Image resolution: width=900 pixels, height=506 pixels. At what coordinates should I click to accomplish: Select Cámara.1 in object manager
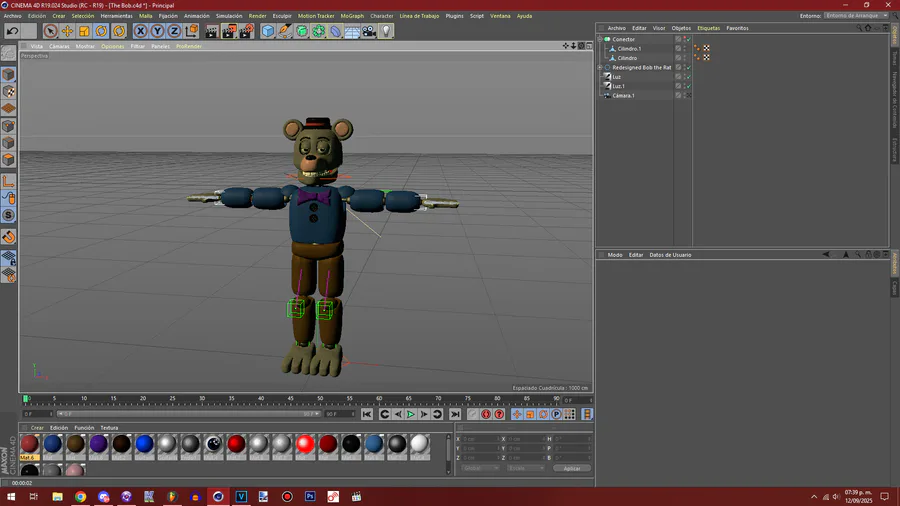tap(623, 96)
